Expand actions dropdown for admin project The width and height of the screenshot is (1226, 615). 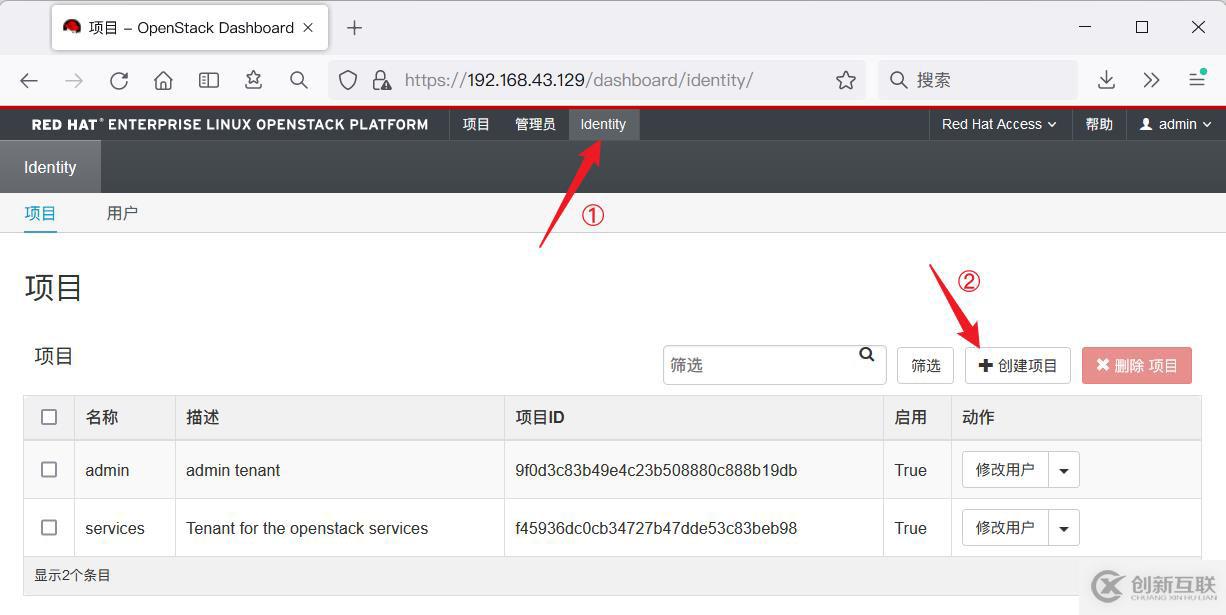(1064, 470)
